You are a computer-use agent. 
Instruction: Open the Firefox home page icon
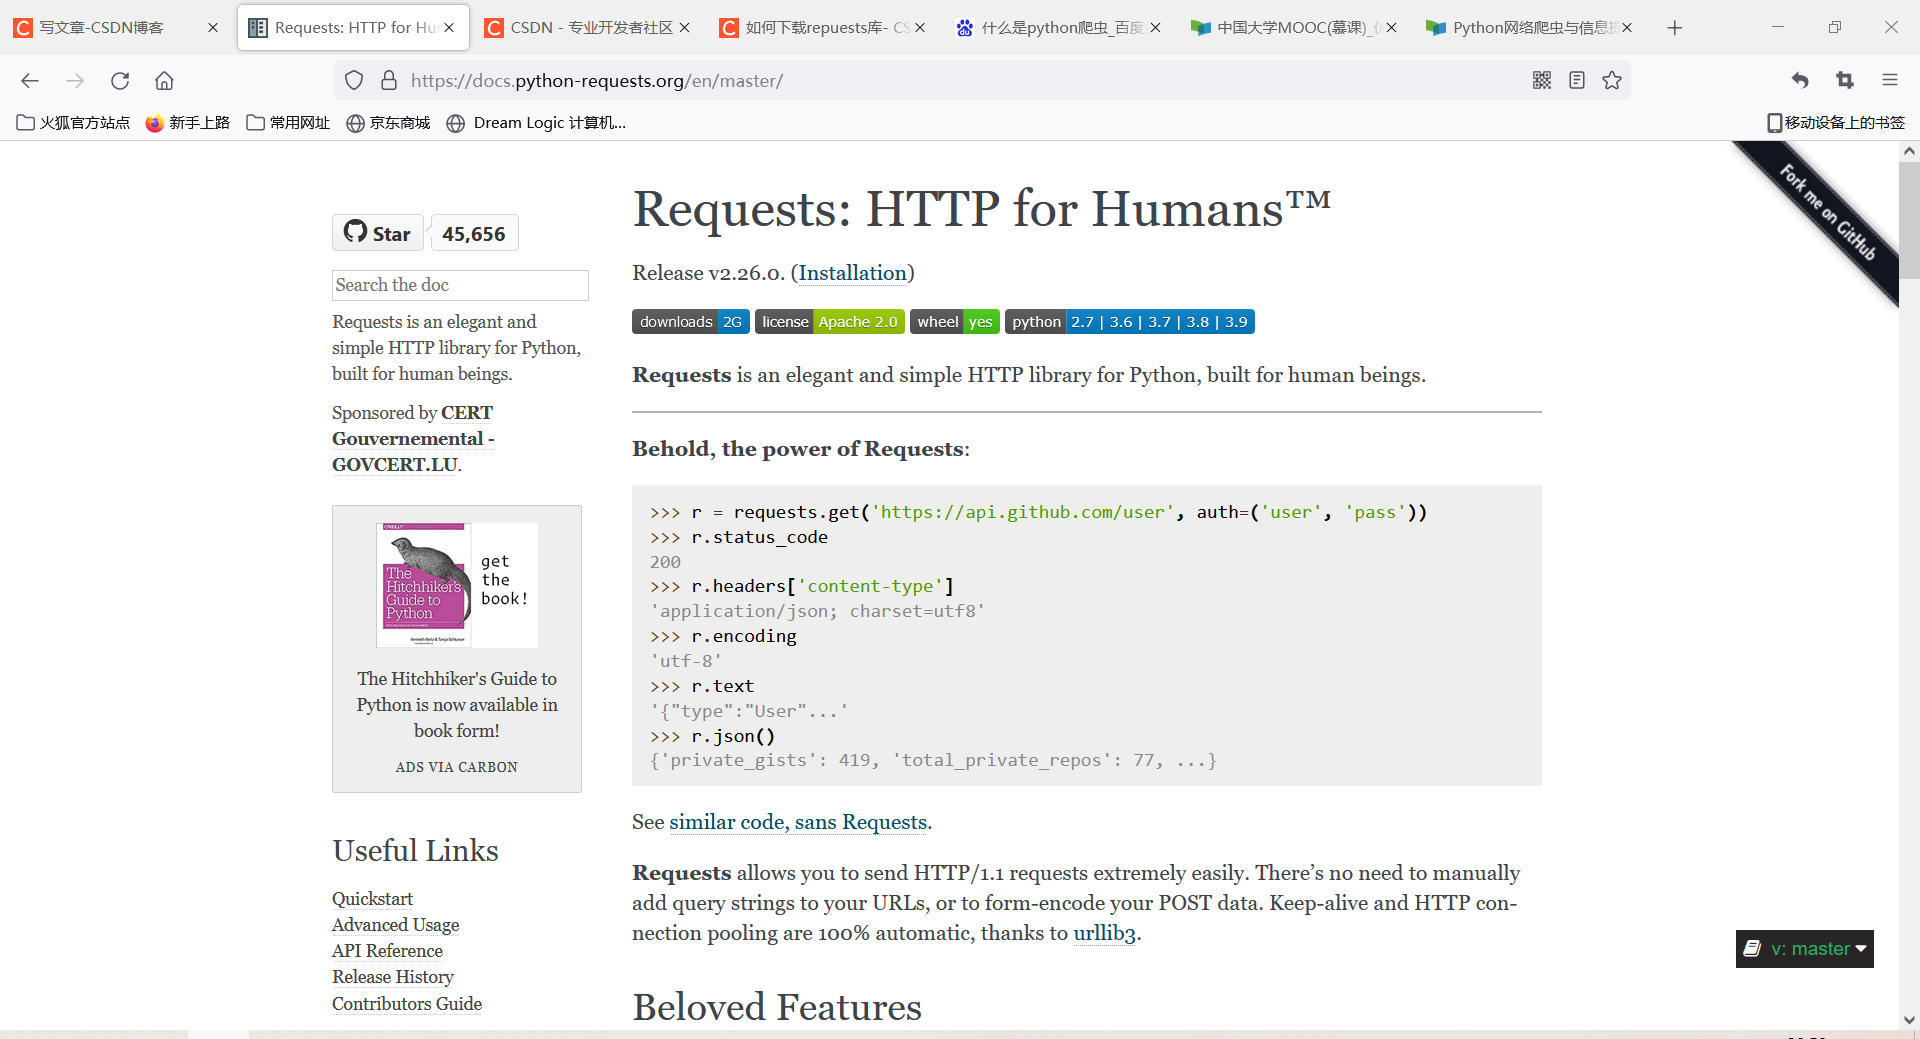click(x=164, y=80)
